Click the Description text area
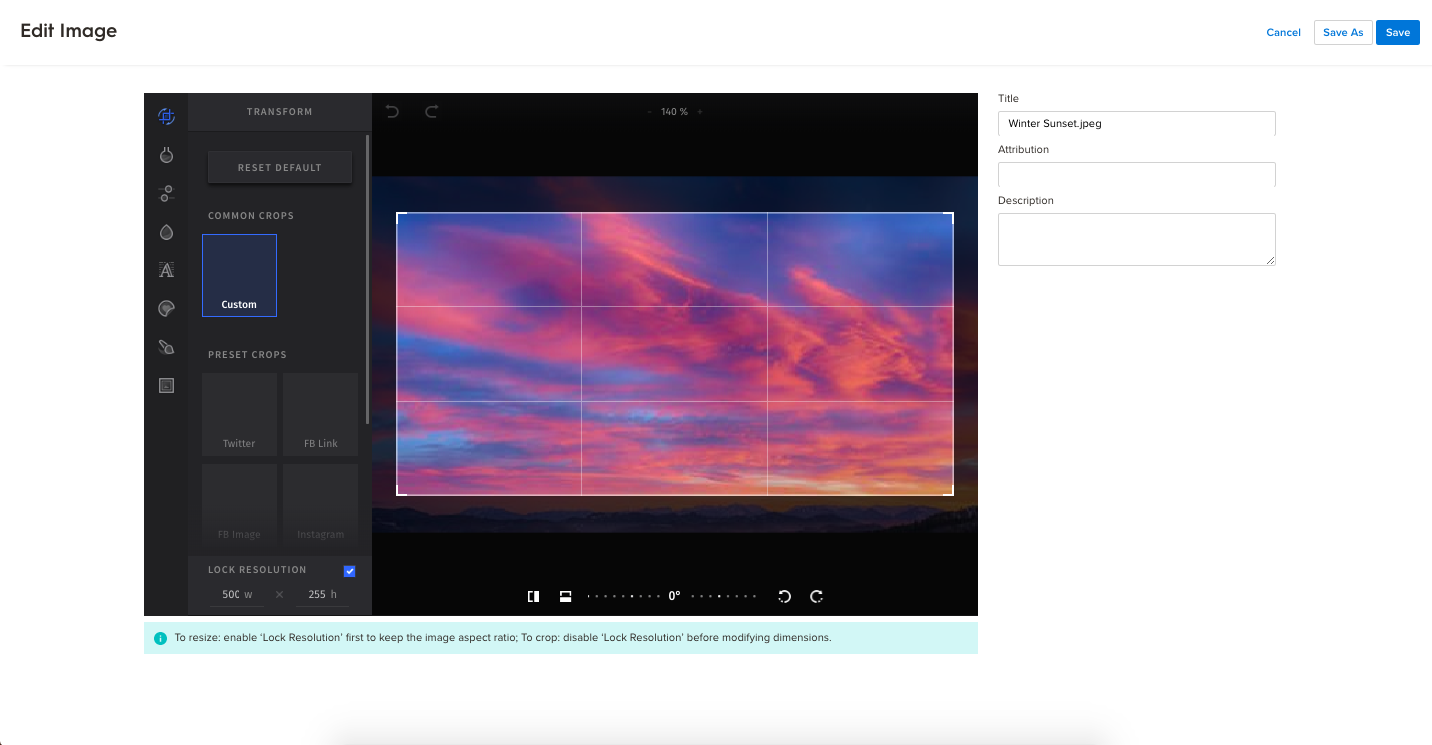This screenshot has height=745, width=1432. pos(1137,239)
